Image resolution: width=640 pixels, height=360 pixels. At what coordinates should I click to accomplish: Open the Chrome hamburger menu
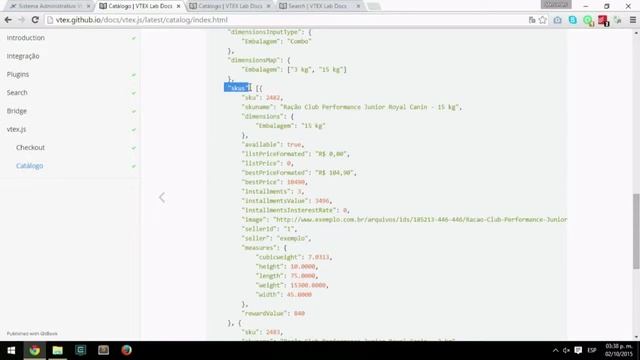click(633, 20)
